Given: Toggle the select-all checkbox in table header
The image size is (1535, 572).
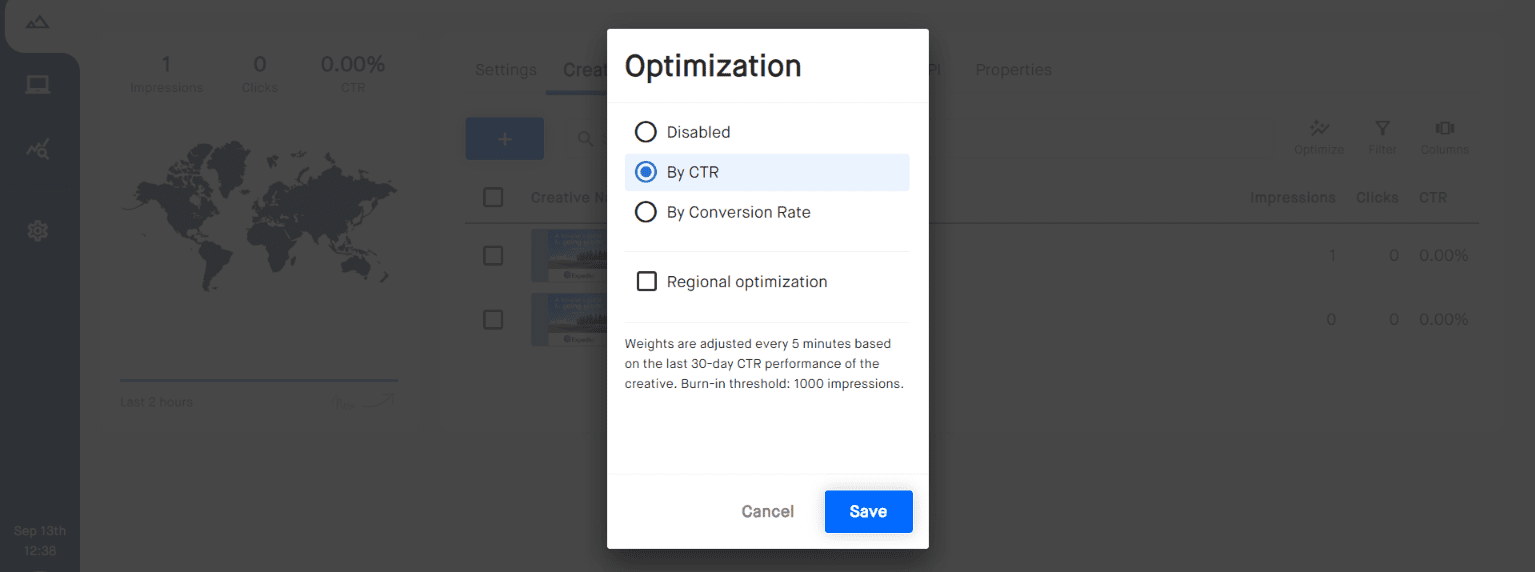Looking at the screenshot, I should 493,197.
